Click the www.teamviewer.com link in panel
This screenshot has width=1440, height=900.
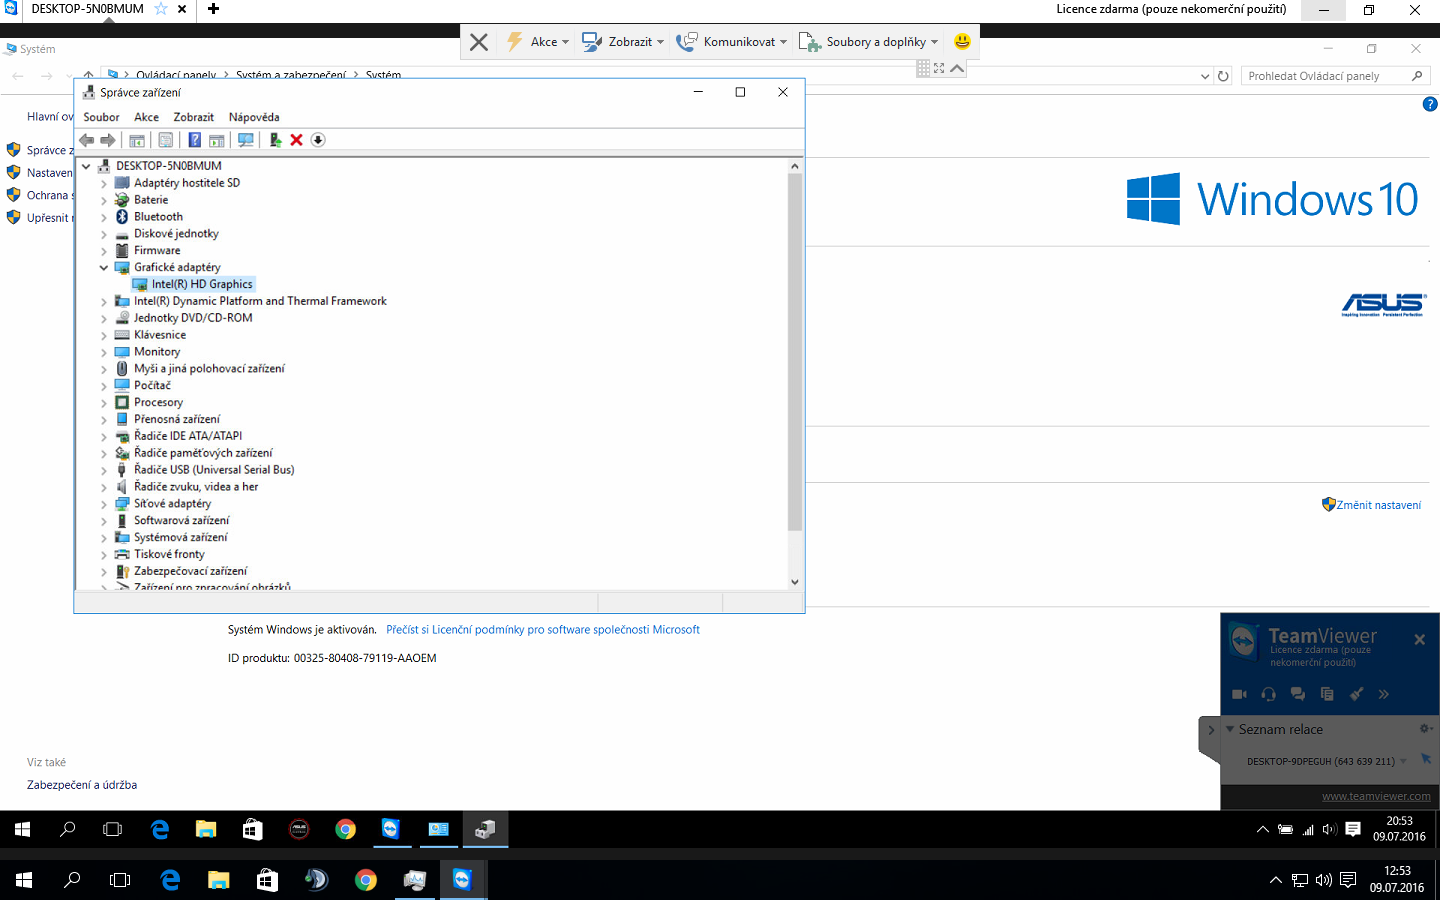point(1376,797)
